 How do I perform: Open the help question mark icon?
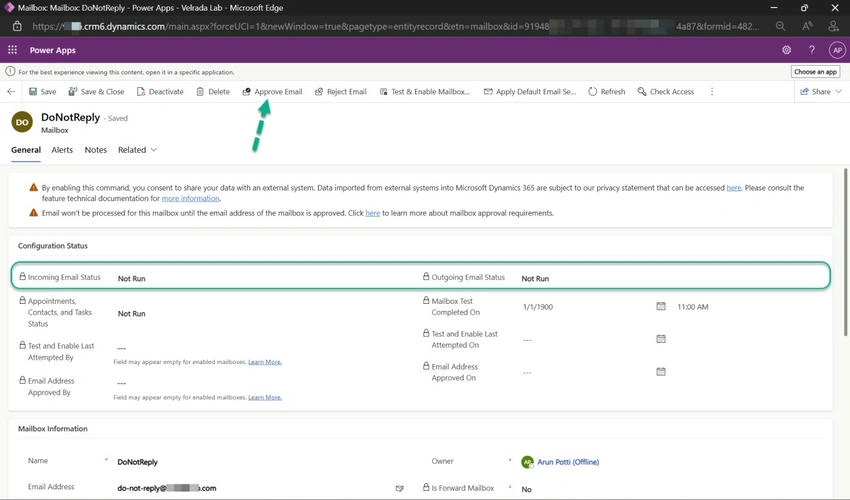click(x=812, y=50)
